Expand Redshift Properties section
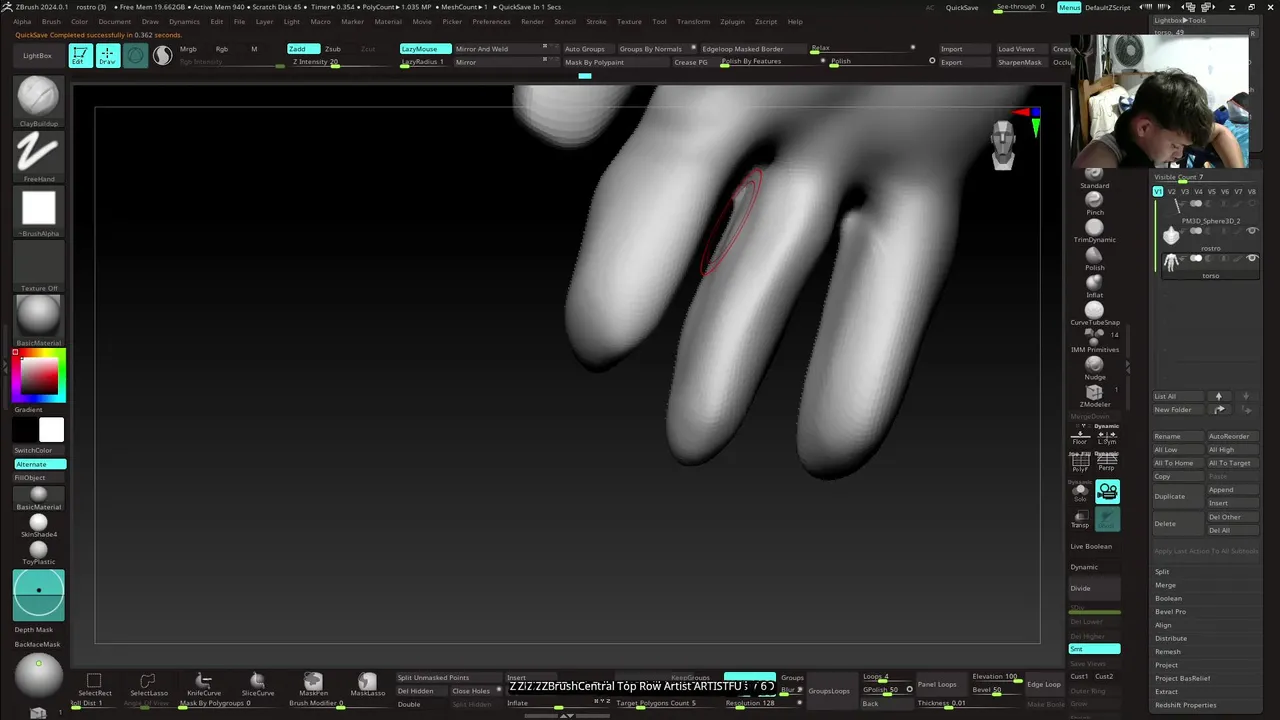This screenshot has height=720, width=1280. [x=1185, y=705]
